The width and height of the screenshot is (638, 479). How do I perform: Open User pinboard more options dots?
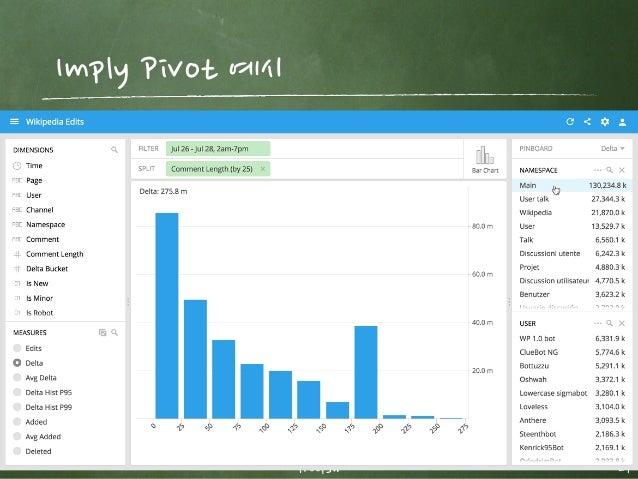[x=597, y=323]
